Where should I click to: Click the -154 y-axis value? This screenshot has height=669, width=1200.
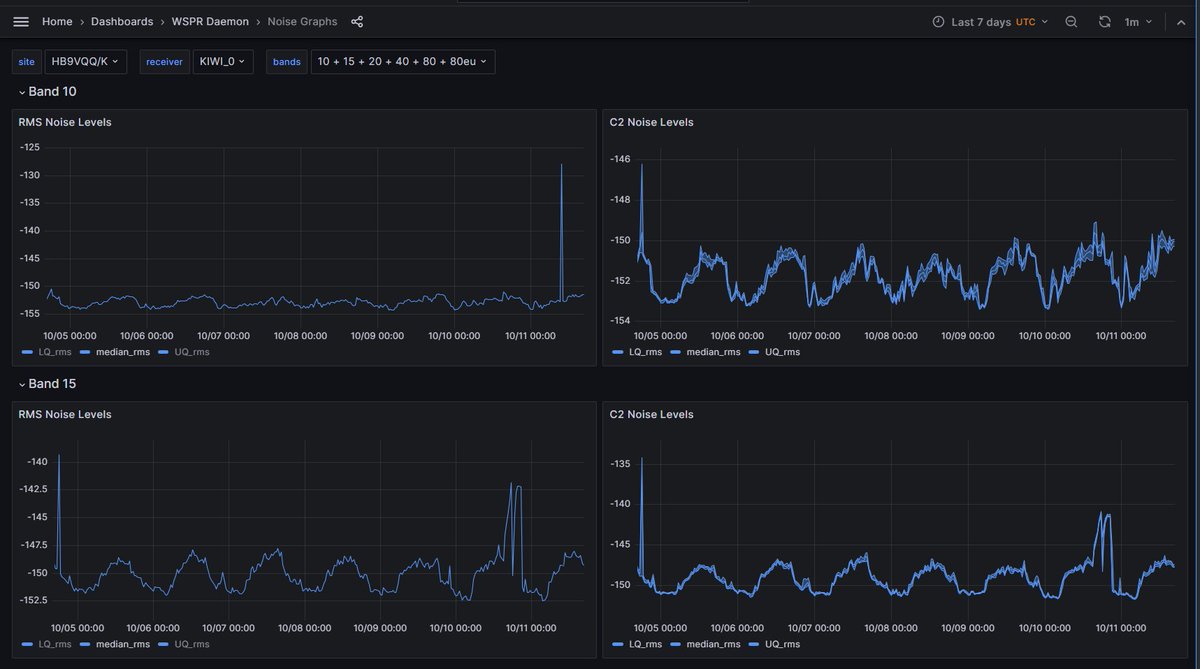click(621, 320)
